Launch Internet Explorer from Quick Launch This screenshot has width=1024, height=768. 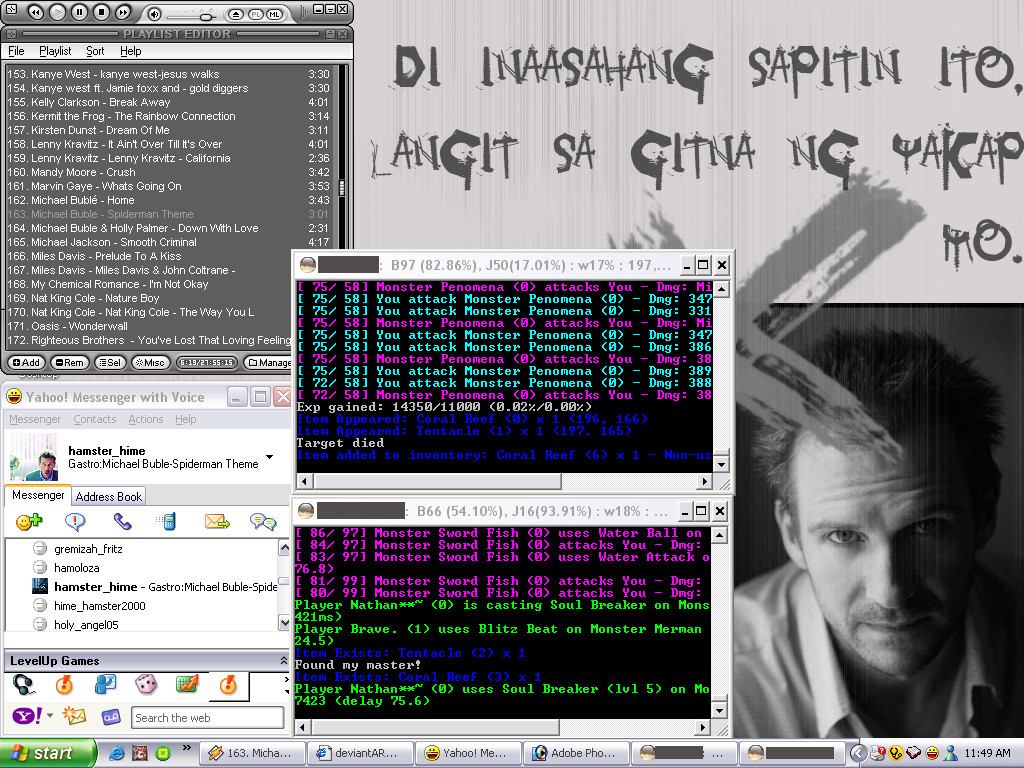(x=116, y=754)
